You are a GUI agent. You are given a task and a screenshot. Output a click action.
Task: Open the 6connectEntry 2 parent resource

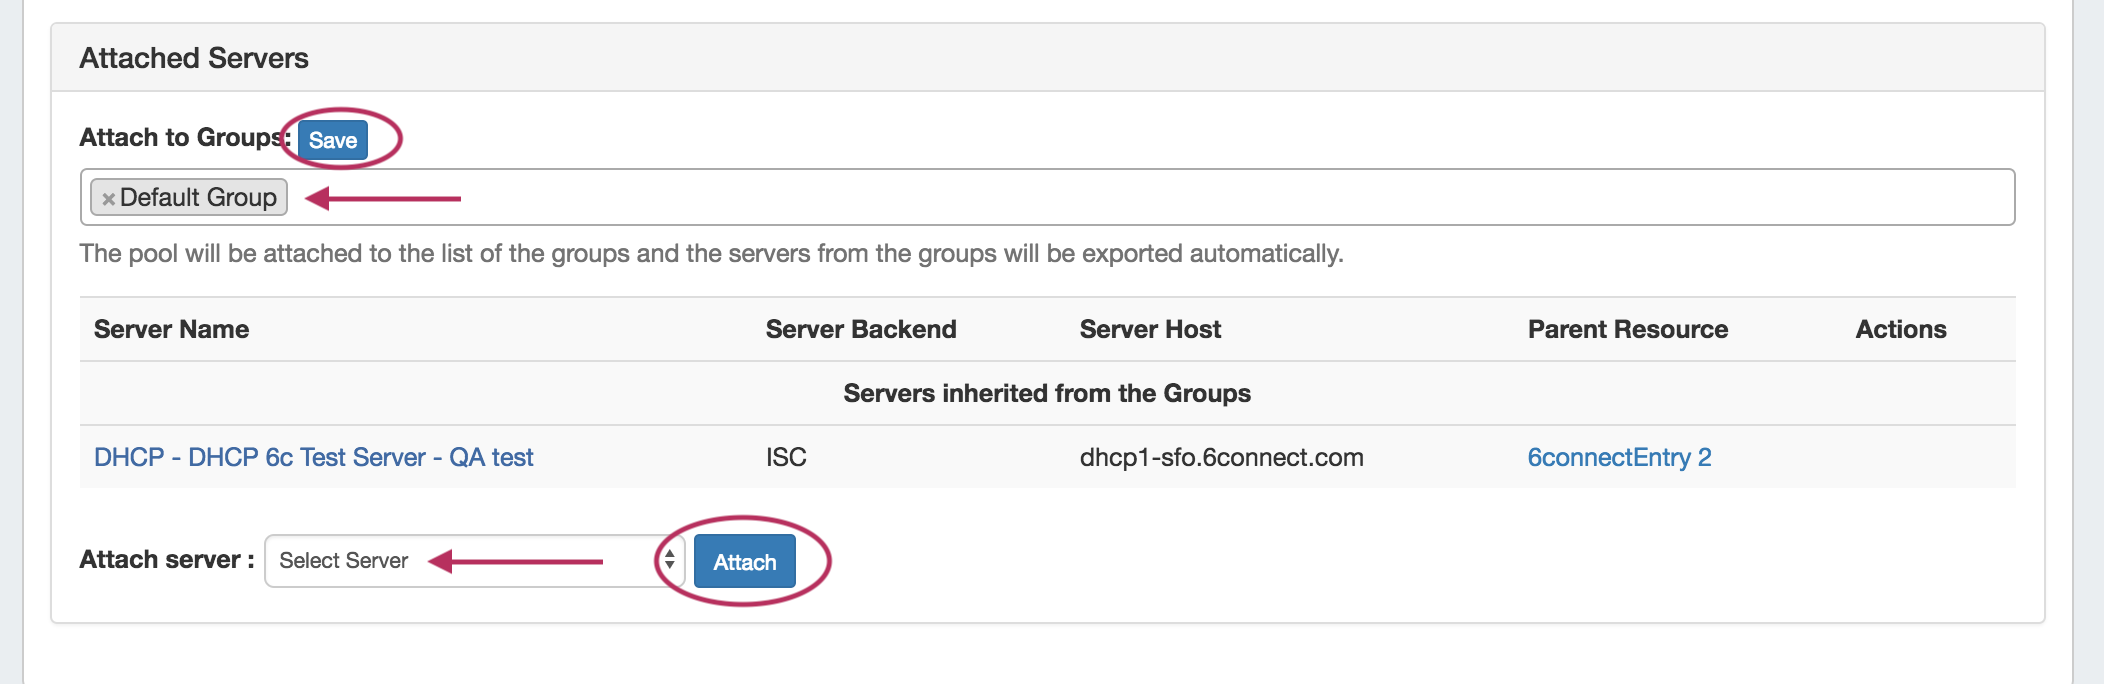[1619, 457]
